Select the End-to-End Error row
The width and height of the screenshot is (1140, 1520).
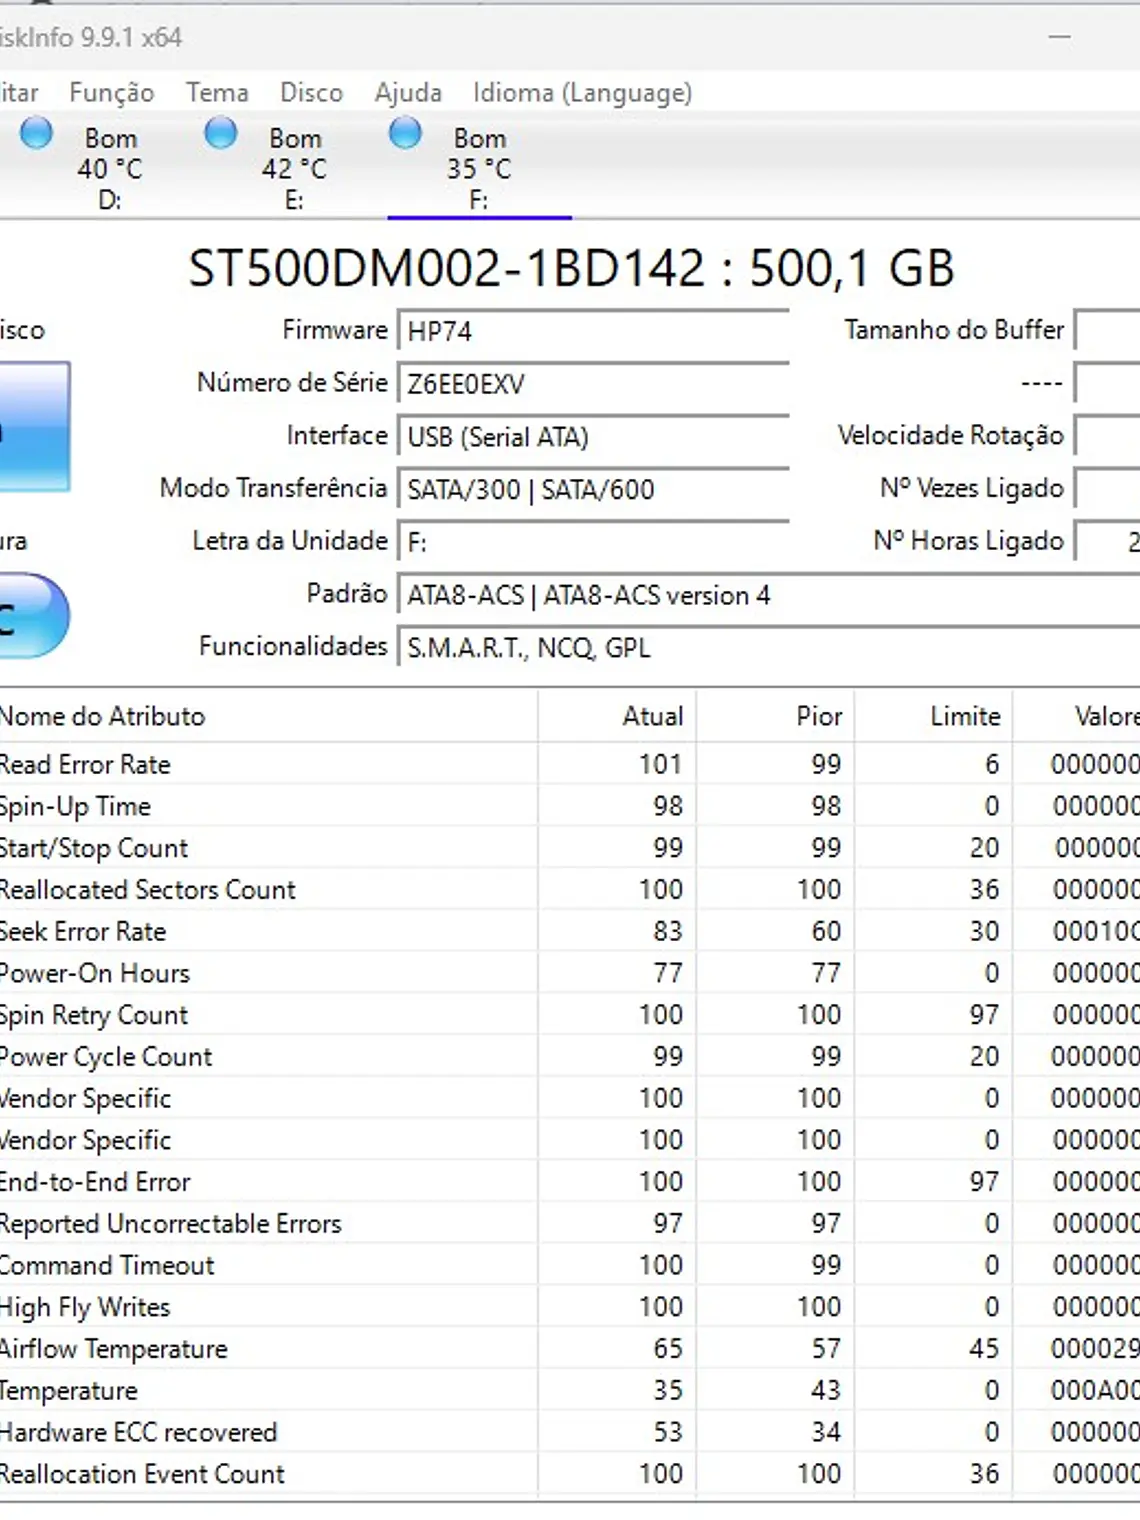point(570,1182)
